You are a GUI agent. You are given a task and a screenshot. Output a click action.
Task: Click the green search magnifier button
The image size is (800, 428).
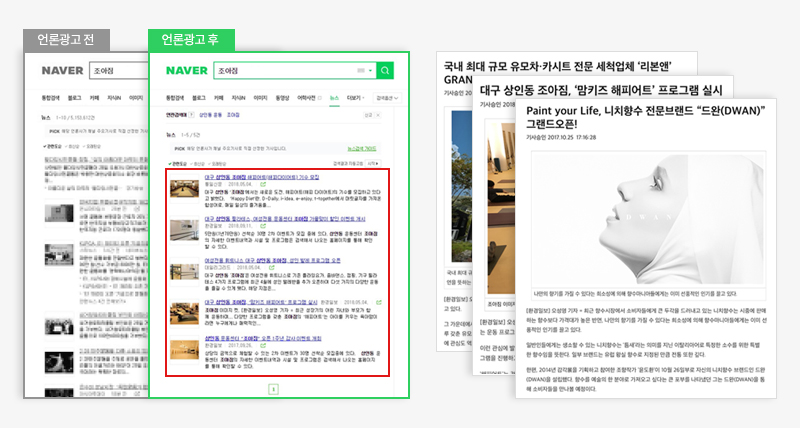click(x=385, y=70)
